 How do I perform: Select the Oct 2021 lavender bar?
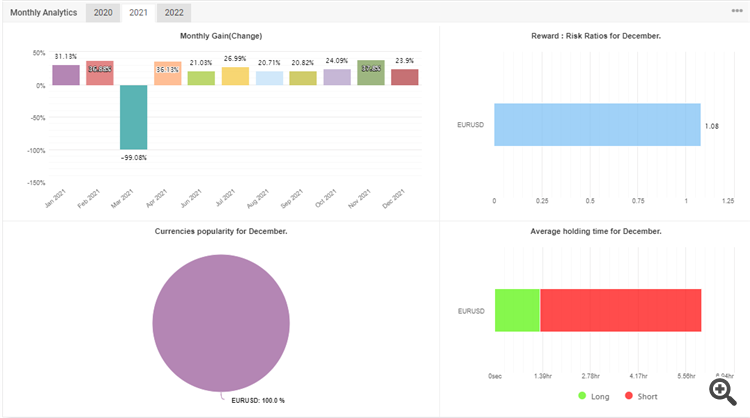point(337,77)
